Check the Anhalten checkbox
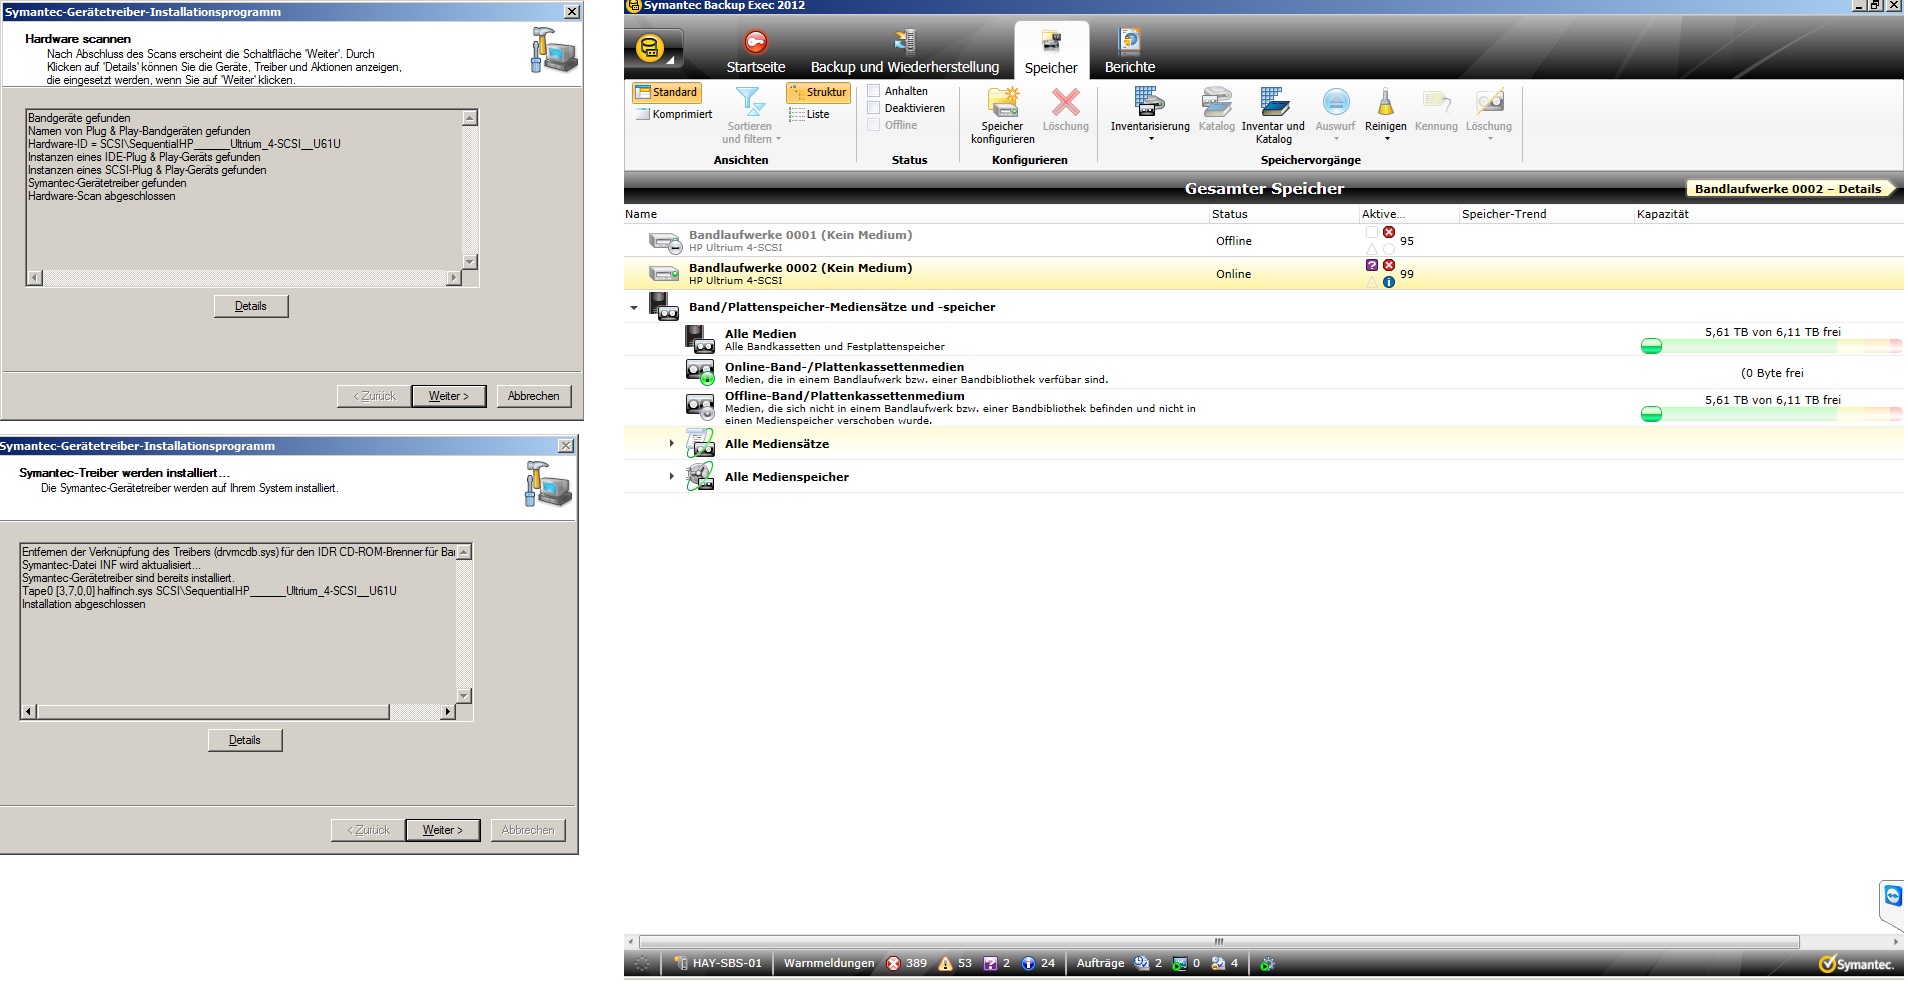 point(873,91)
